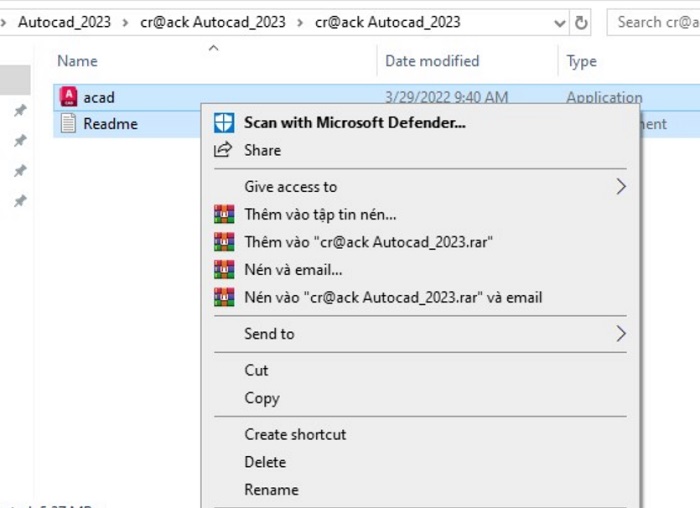Click the Application type cell

(604, 97)
